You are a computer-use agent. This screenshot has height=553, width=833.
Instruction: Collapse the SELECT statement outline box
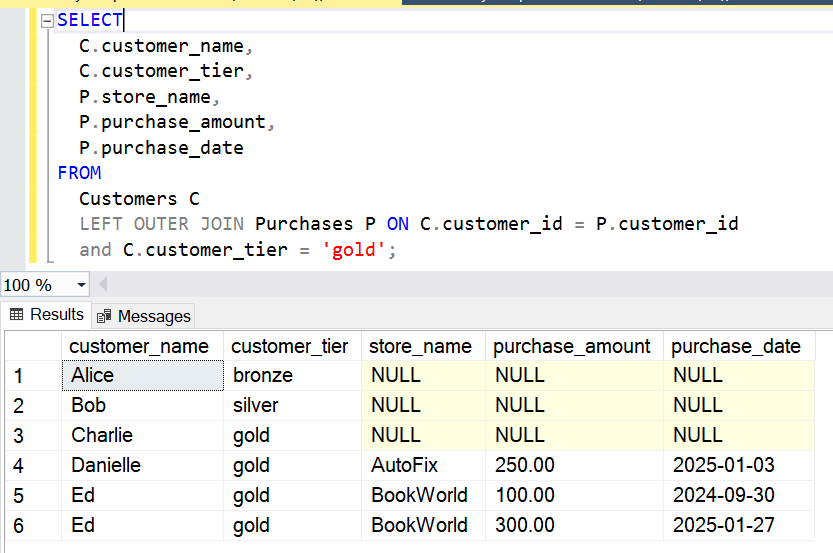[x=48, y=20]
